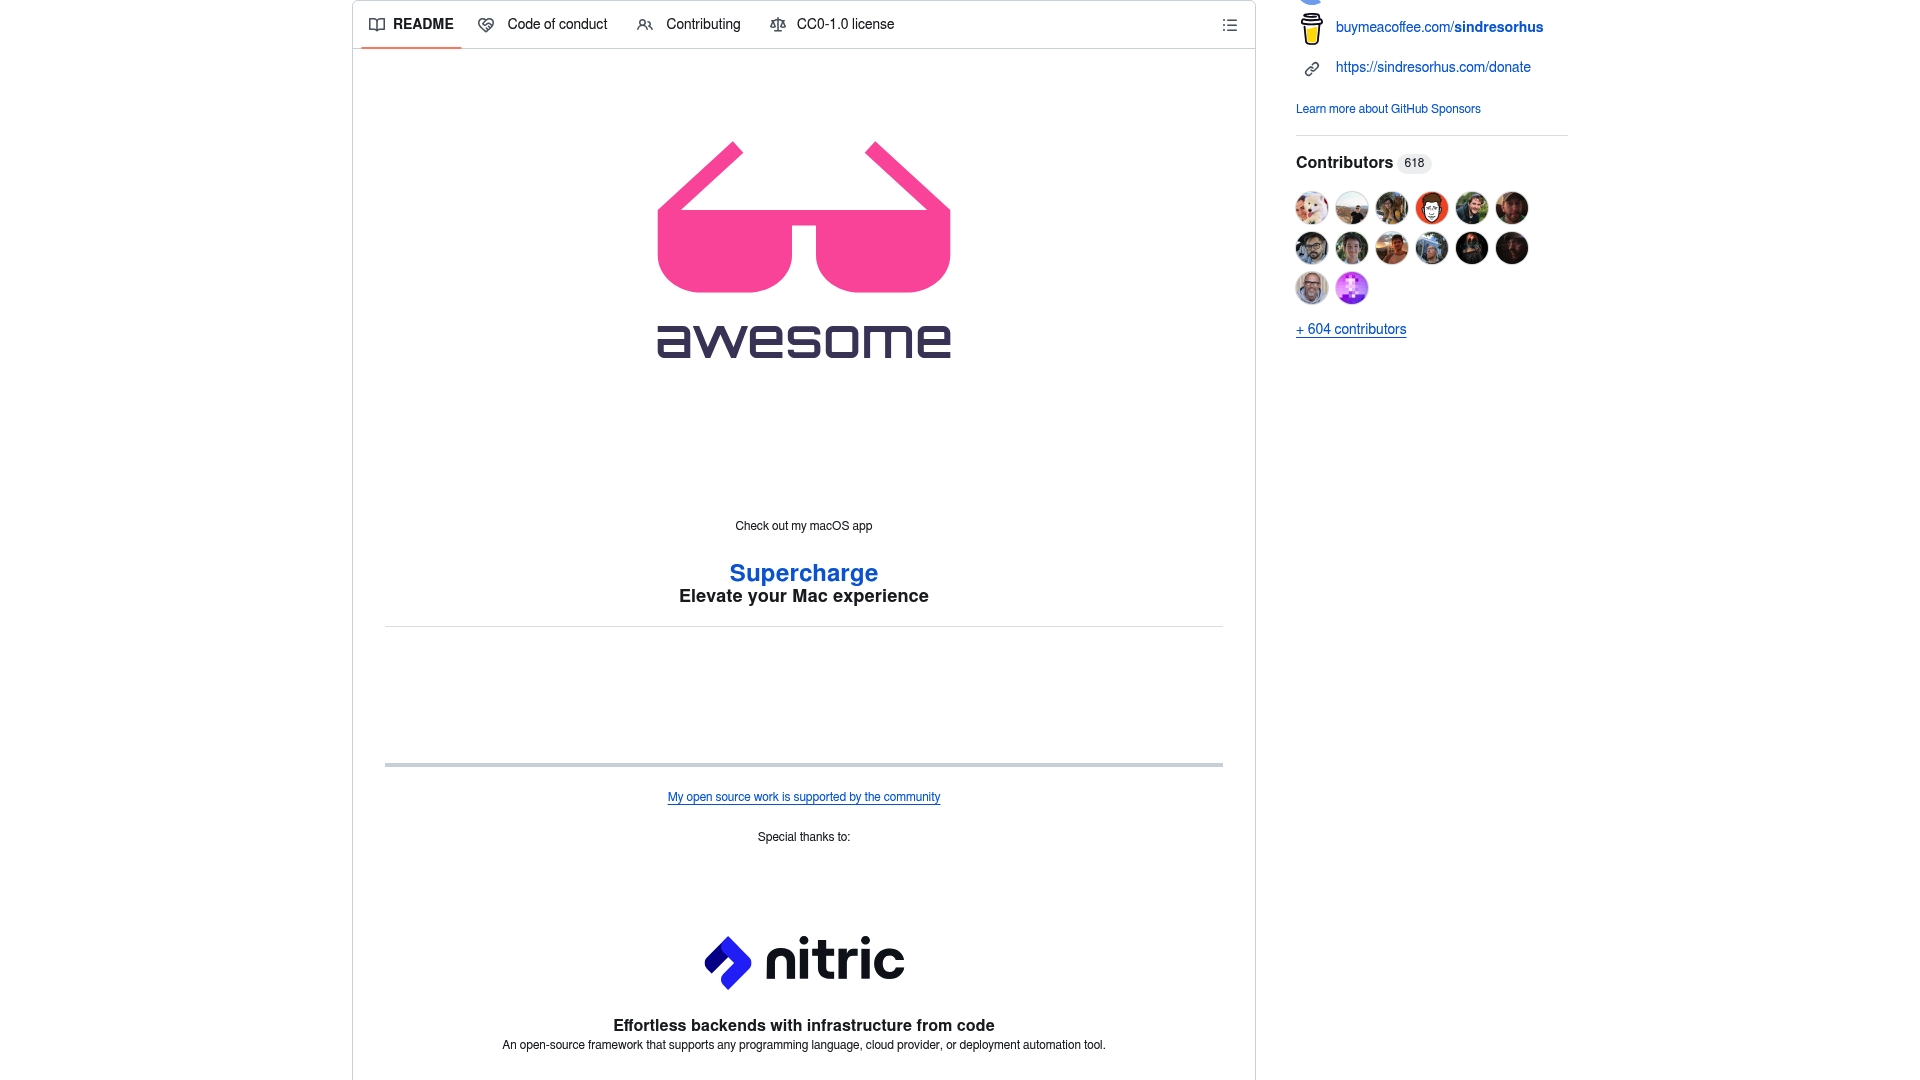Open the cartoon-face contributor avatar on red background
The width and height of the screenshot is (1920, 1080).
1431,208
